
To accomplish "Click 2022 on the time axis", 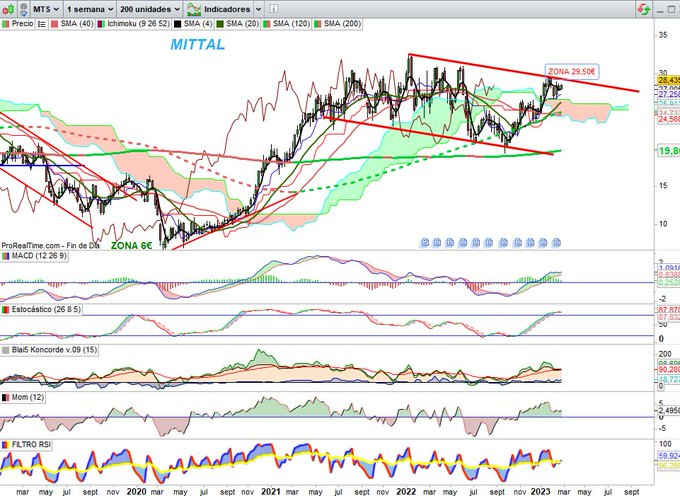I will click(x=407, y=492).
